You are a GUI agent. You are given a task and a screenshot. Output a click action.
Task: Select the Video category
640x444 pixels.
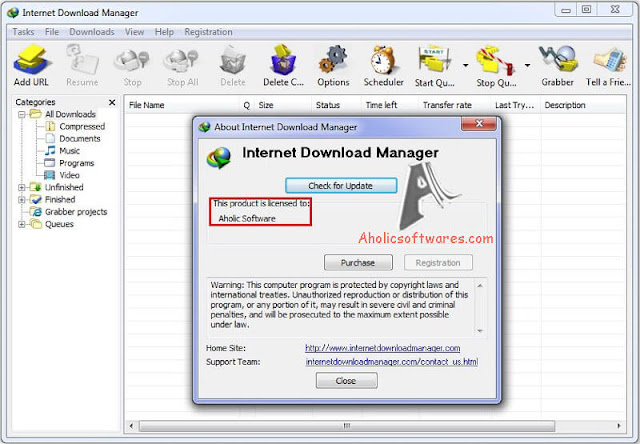click(69, 175)
